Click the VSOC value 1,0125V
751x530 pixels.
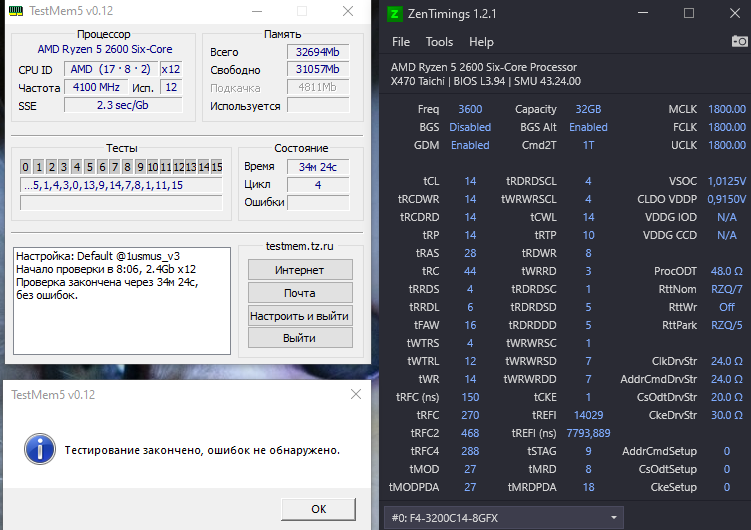[727, 181]
